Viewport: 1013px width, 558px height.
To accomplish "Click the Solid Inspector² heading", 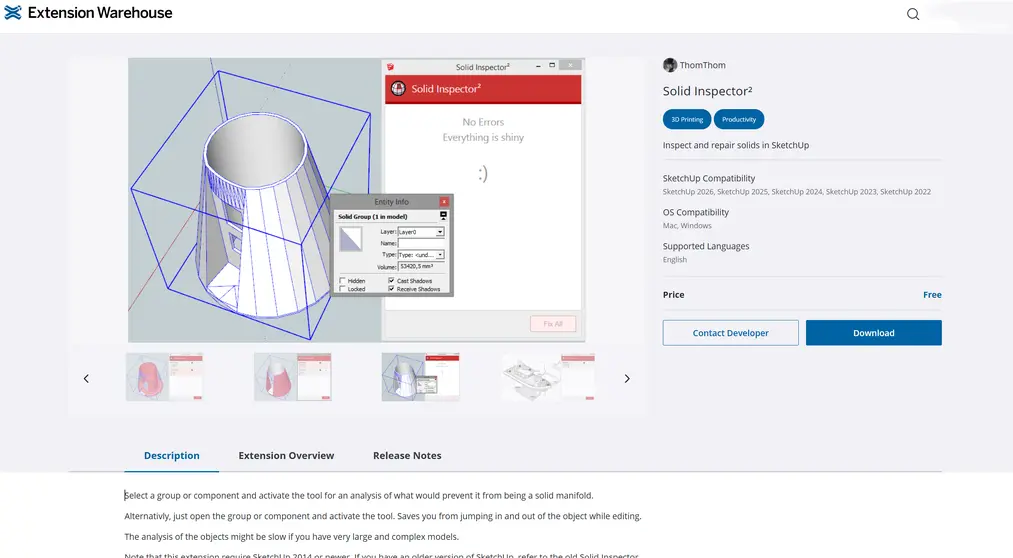I will coord(707,91).
